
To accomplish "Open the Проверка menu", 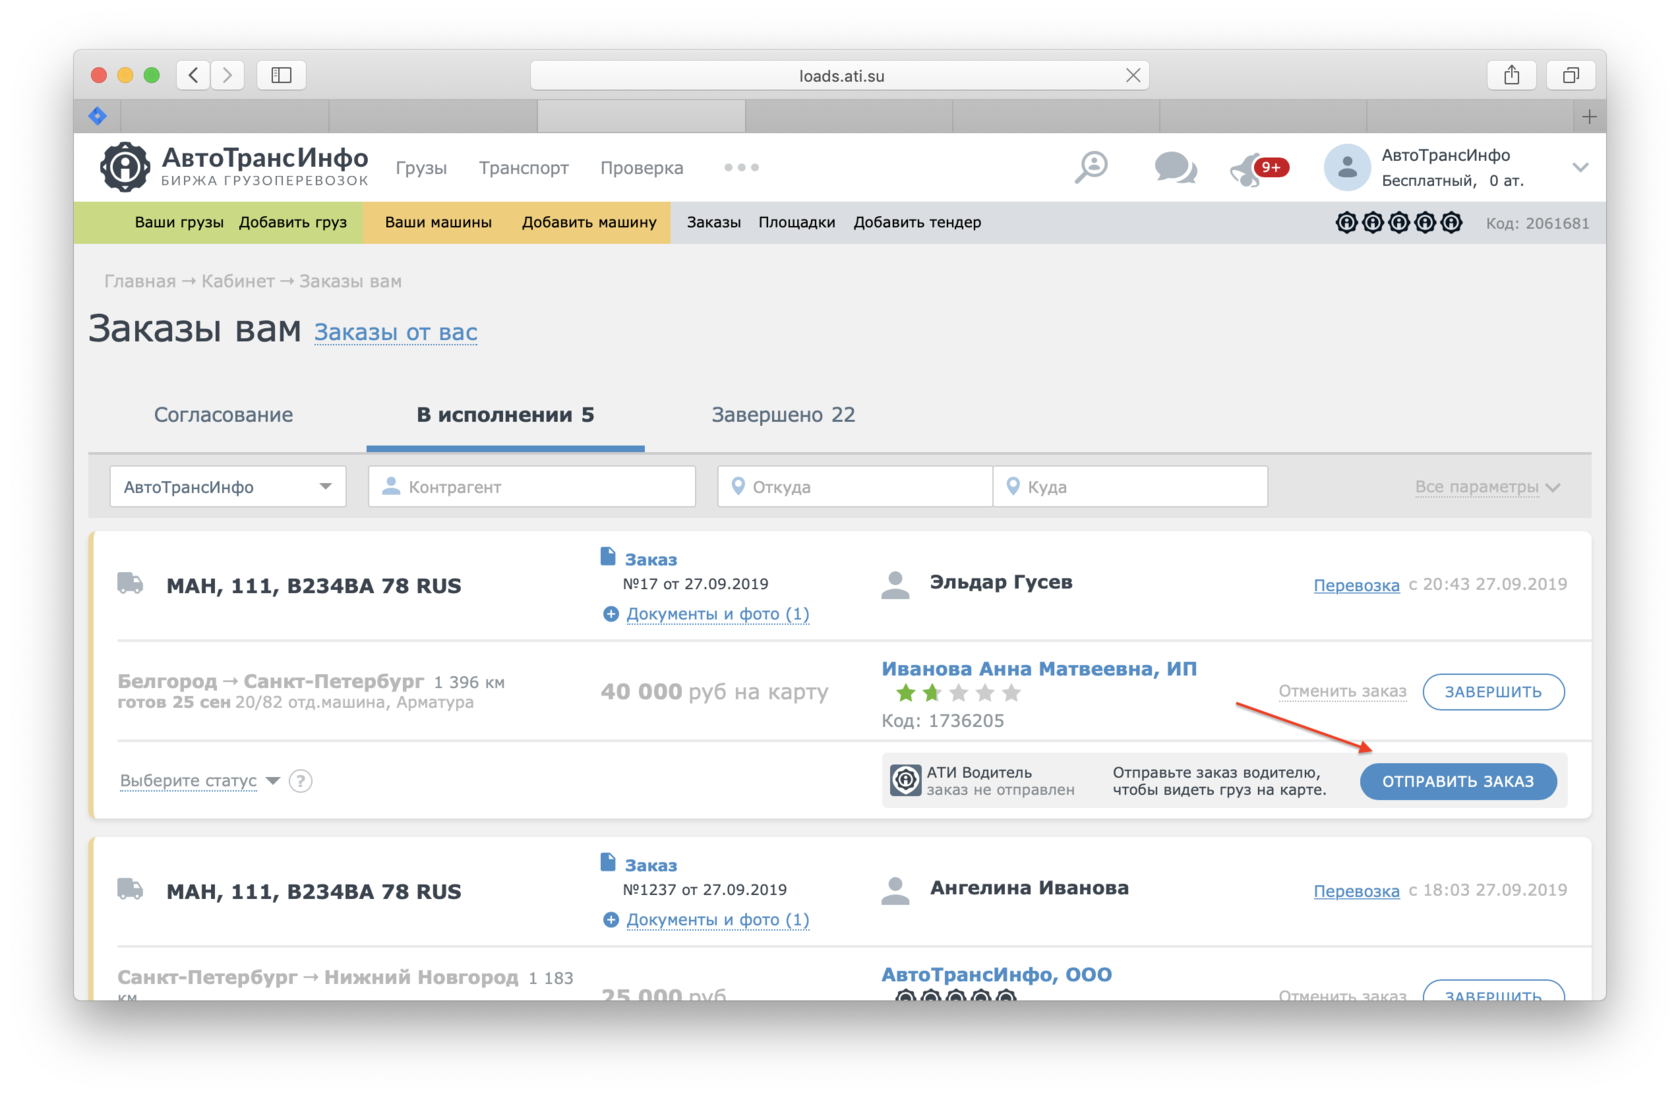I will [642, 168].
